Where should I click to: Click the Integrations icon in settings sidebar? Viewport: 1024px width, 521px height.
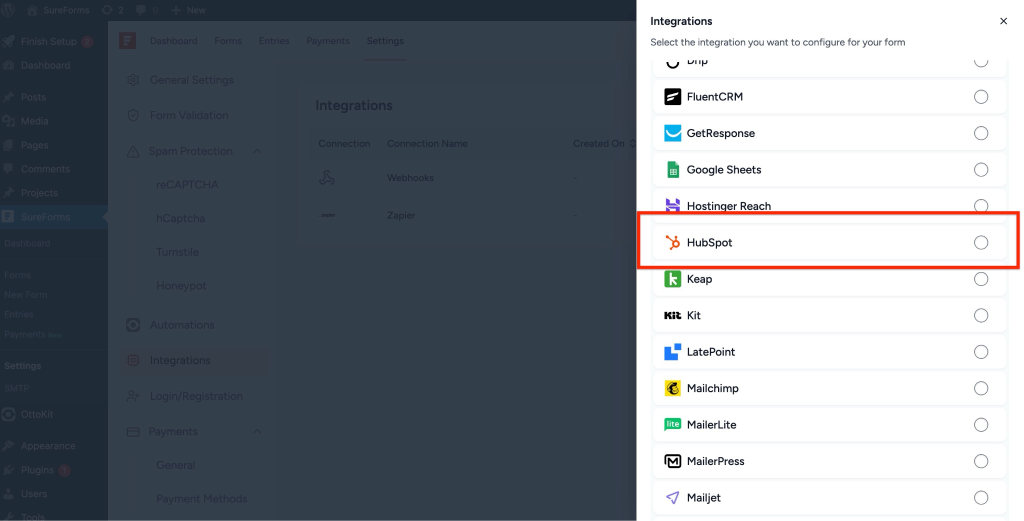click(x=133, y=360)
